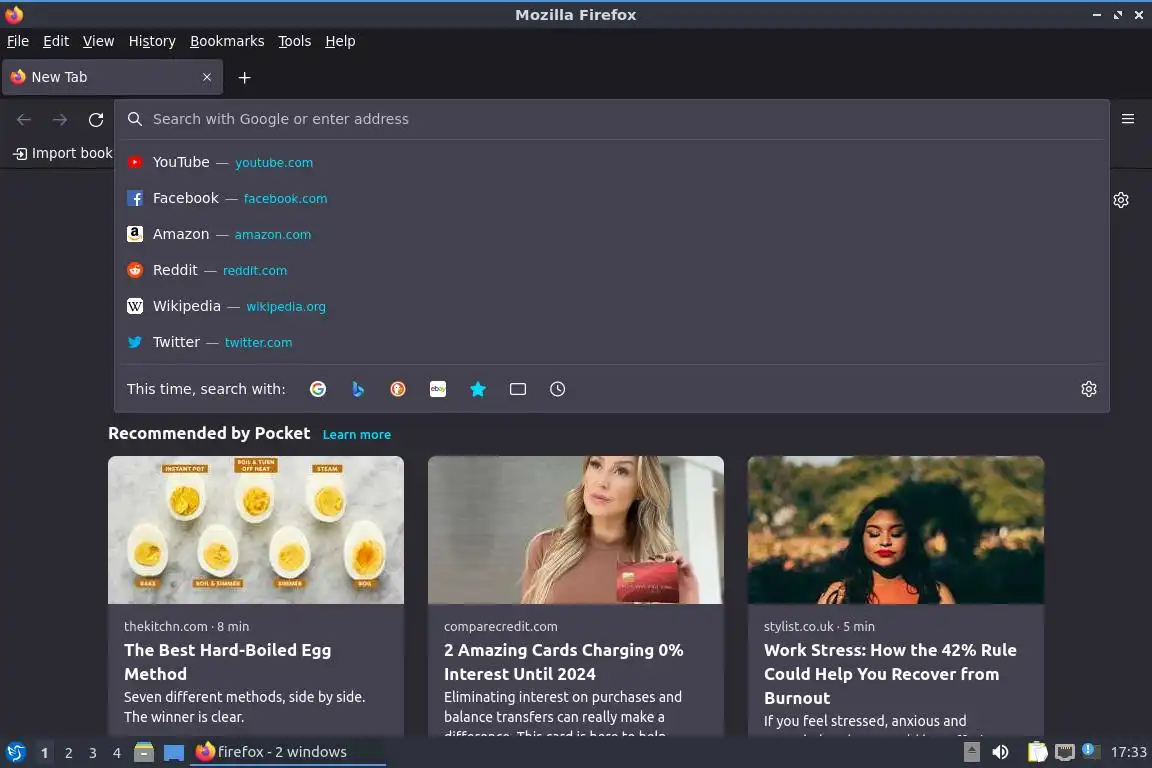The image size is (1152, 768).
Task: Focus the search or address field
Action: (611, 119)
